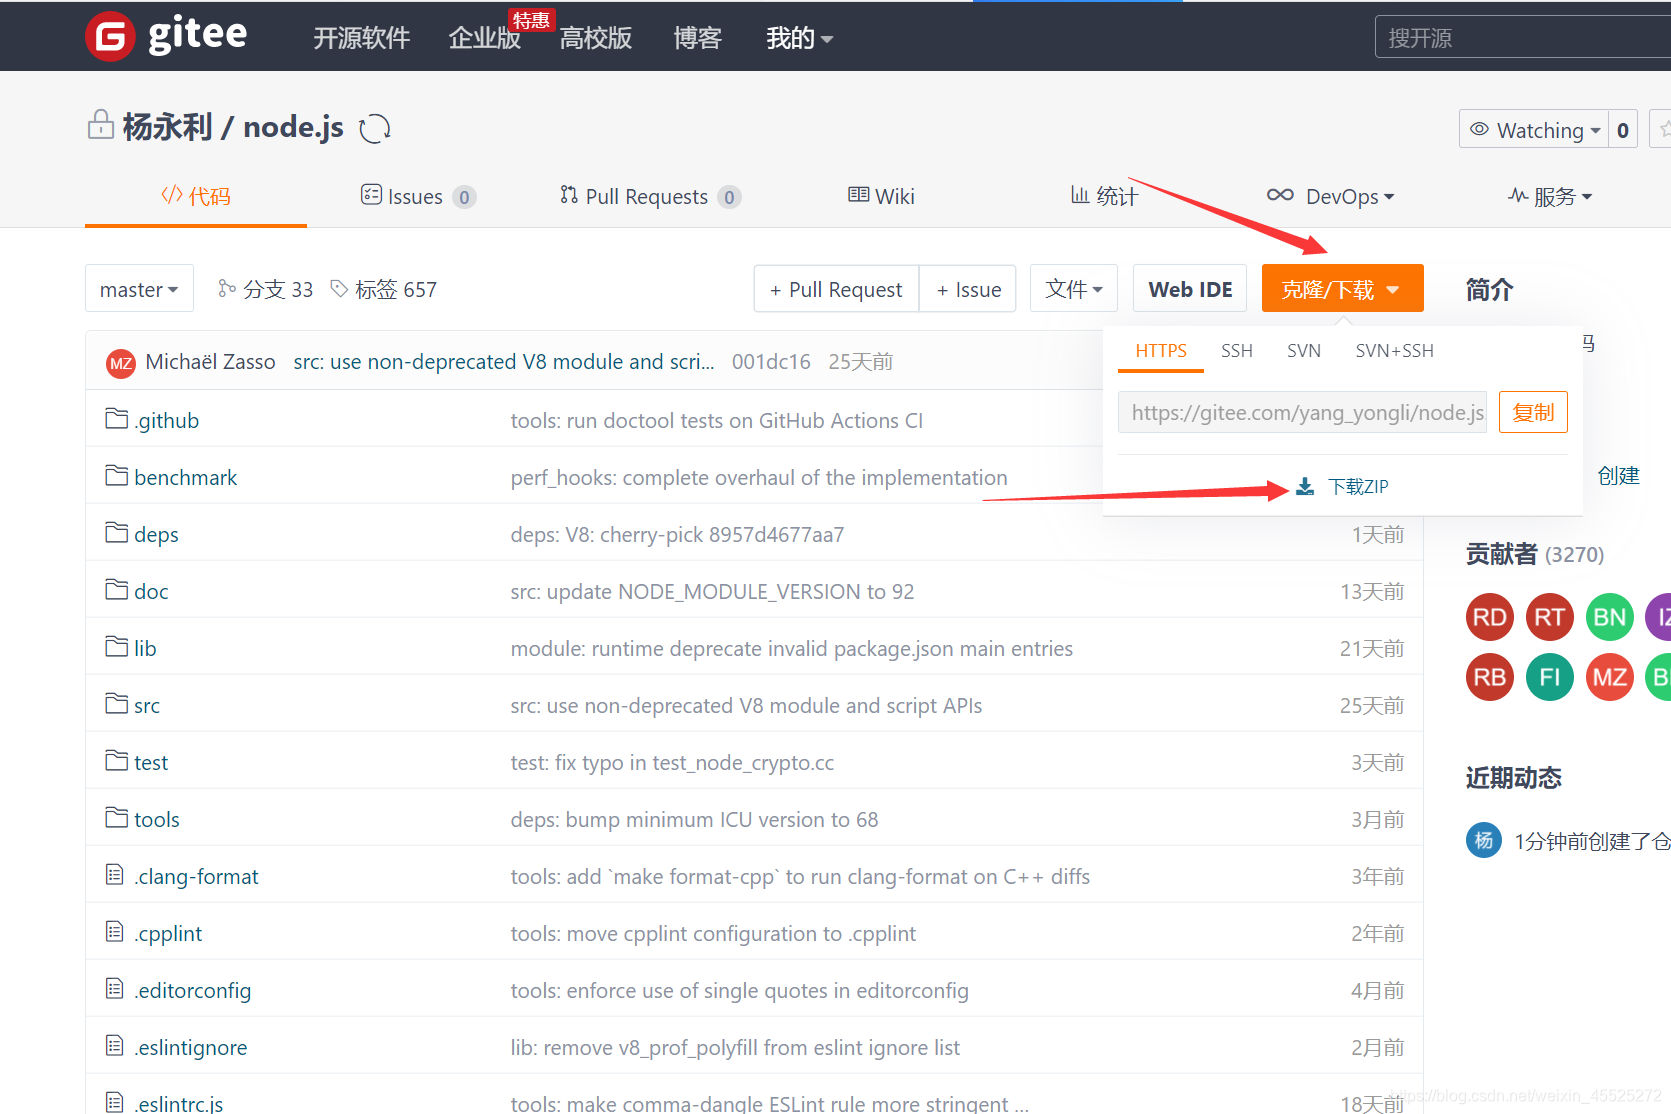1671x1114 pixels.
Task: Open the node.js repository title link
Action: click(x=293, y=127)
